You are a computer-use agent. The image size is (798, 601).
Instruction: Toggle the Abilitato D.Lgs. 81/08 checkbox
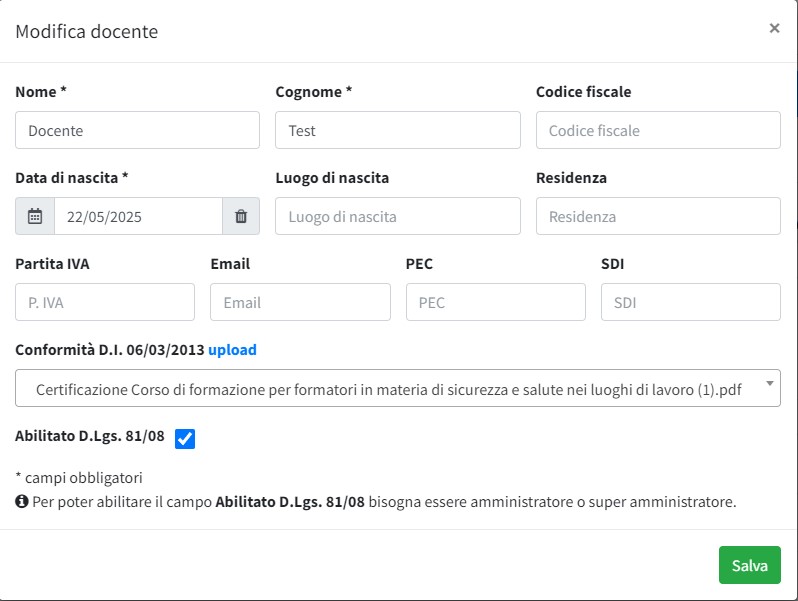click(x=185, y=438)
